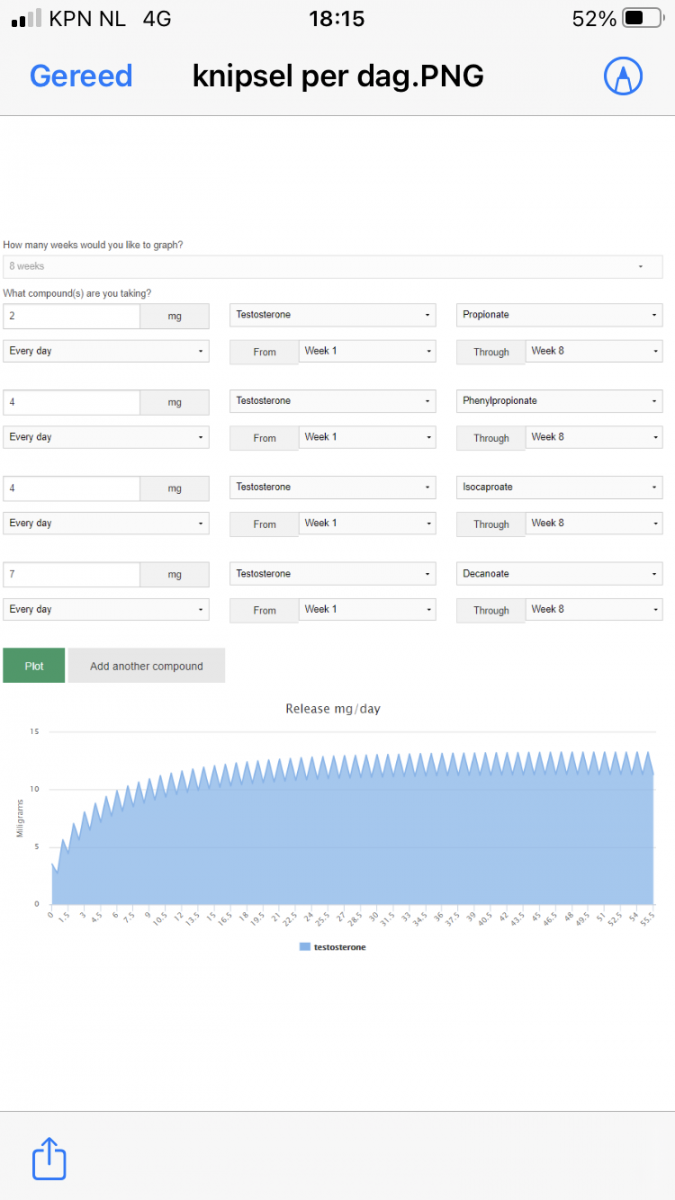Open the Isocaproate ester dropdown
Viewport: 675px width, 1200px height.
559,487
